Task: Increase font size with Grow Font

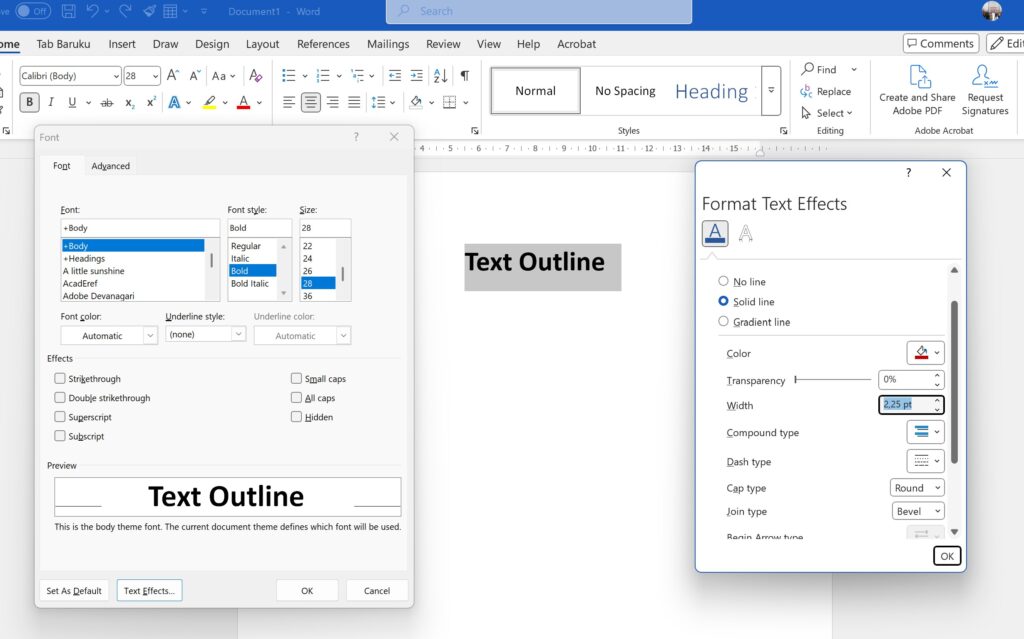Action: [172, 76]
